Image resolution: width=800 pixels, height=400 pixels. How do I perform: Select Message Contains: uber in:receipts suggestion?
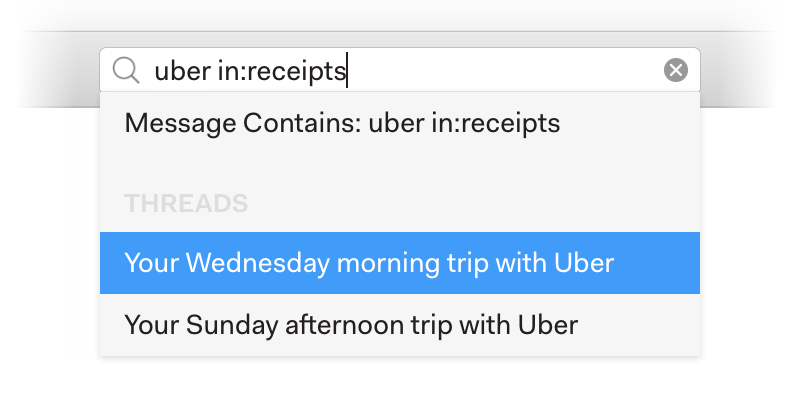coord(399,123)
